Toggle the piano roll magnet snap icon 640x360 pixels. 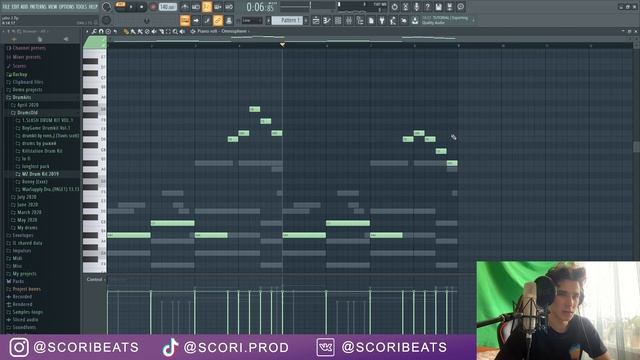(101, 31)
